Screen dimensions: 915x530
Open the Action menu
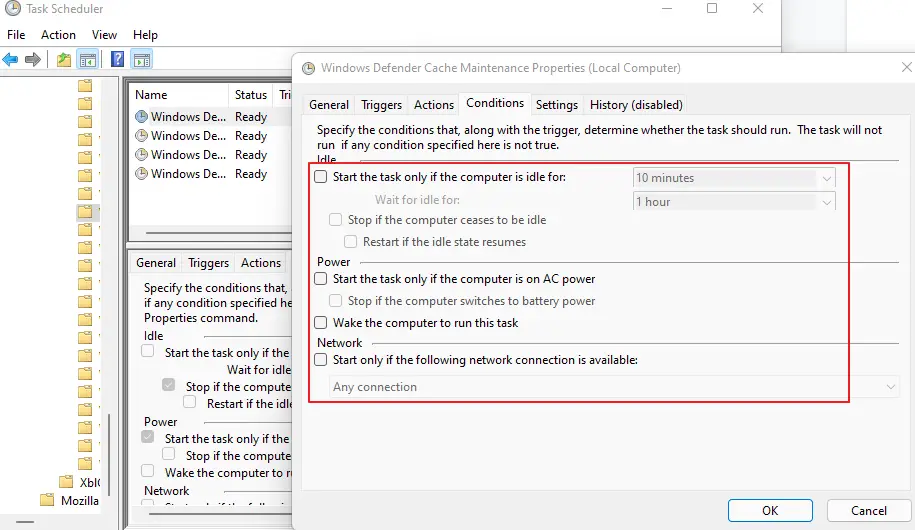point(58,34)
